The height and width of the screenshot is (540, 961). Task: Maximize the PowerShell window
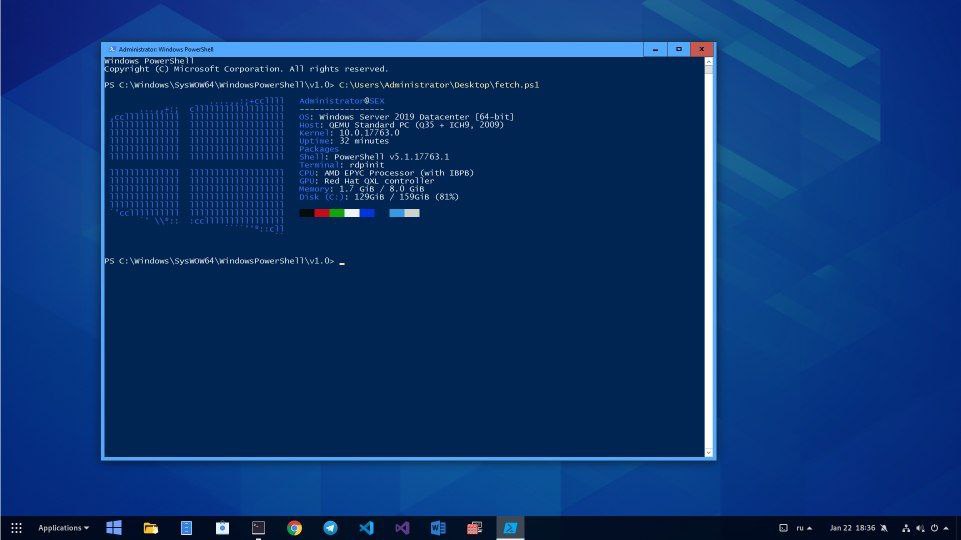pos(678,49)
